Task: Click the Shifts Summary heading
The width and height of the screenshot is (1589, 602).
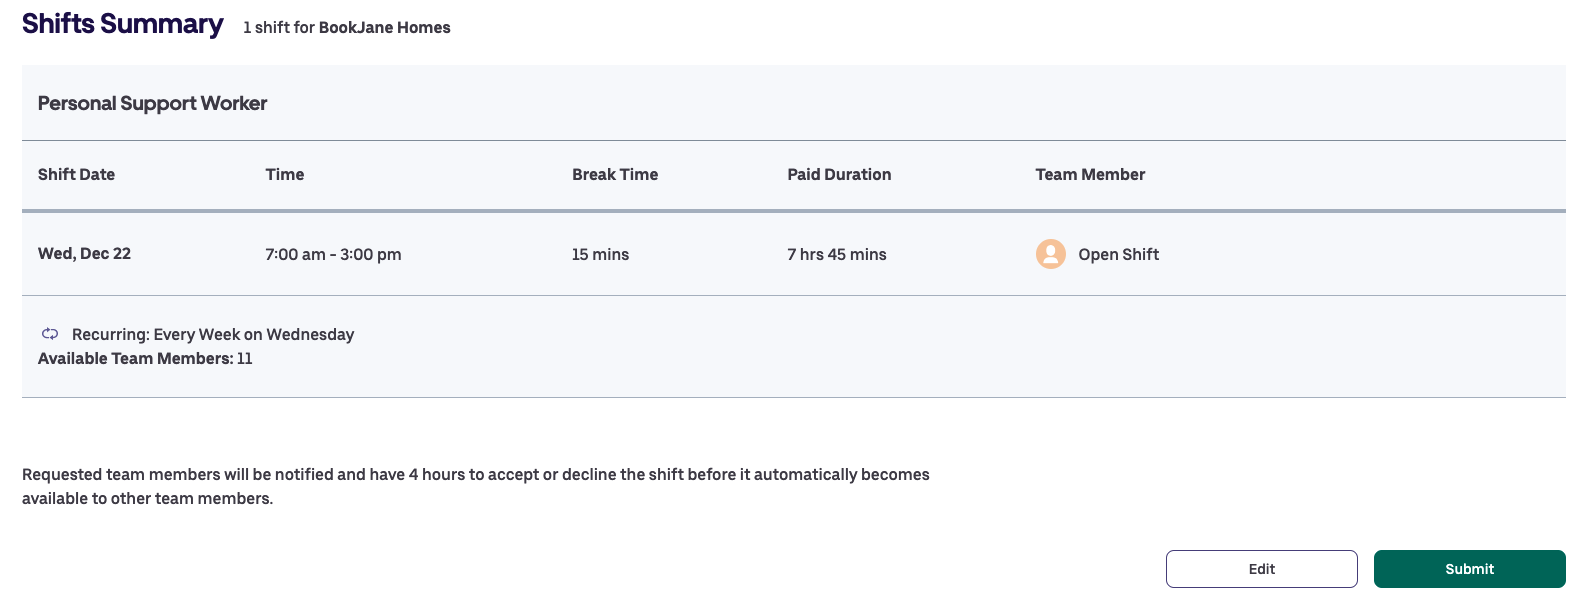Action: pyautogui.click(x=123, y=23)
